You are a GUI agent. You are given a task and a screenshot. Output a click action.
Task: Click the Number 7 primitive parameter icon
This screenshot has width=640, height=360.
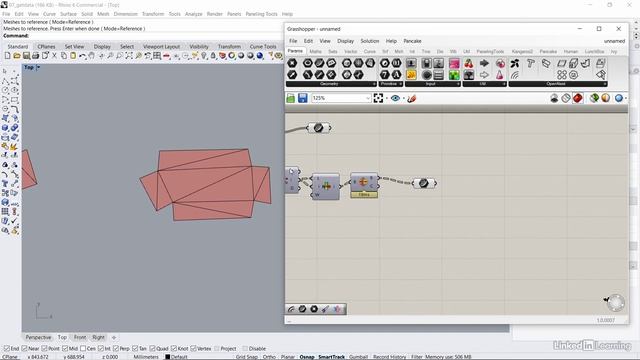point(384,75)
